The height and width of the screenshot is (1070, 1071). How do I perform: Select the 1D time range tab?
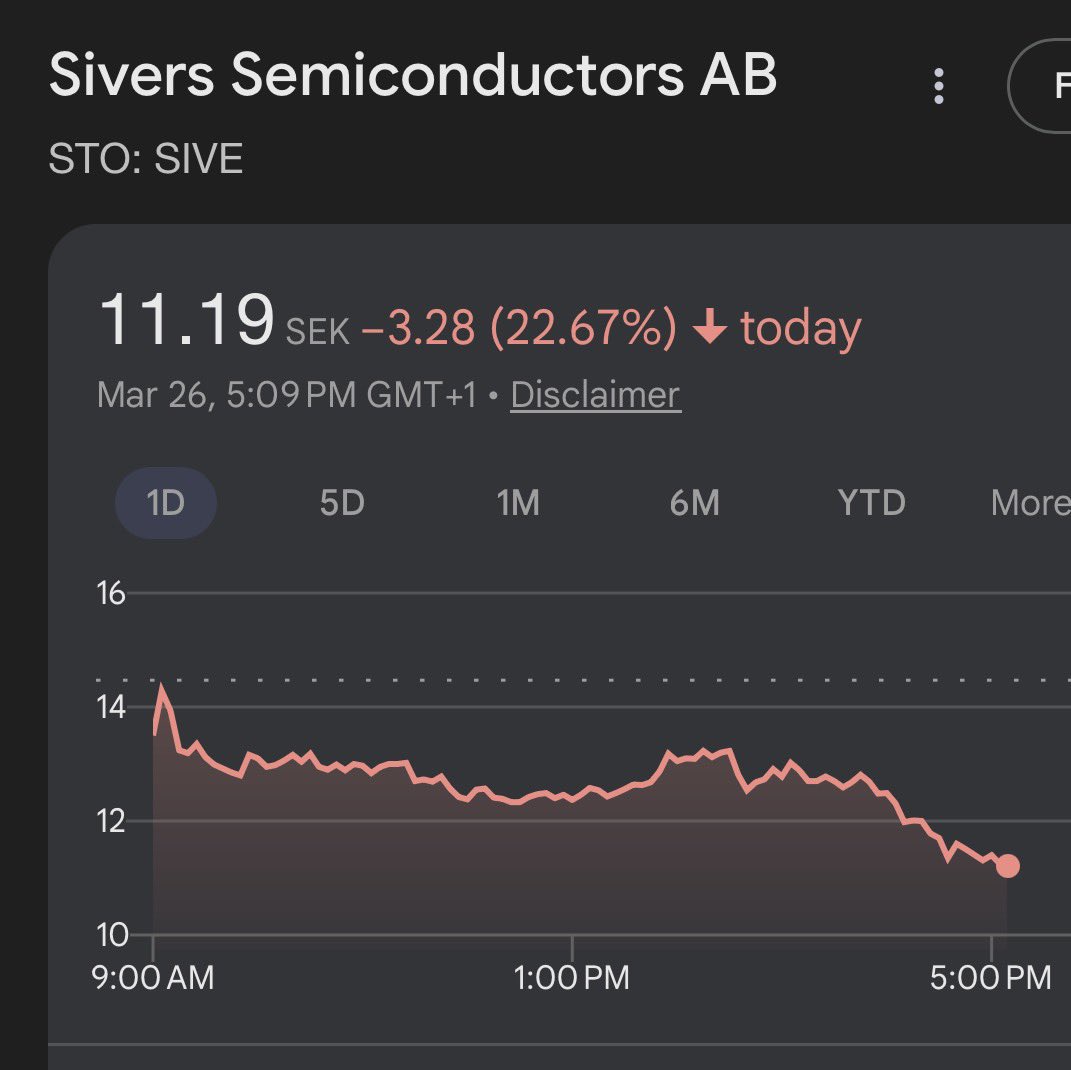[x=166, y=502]
